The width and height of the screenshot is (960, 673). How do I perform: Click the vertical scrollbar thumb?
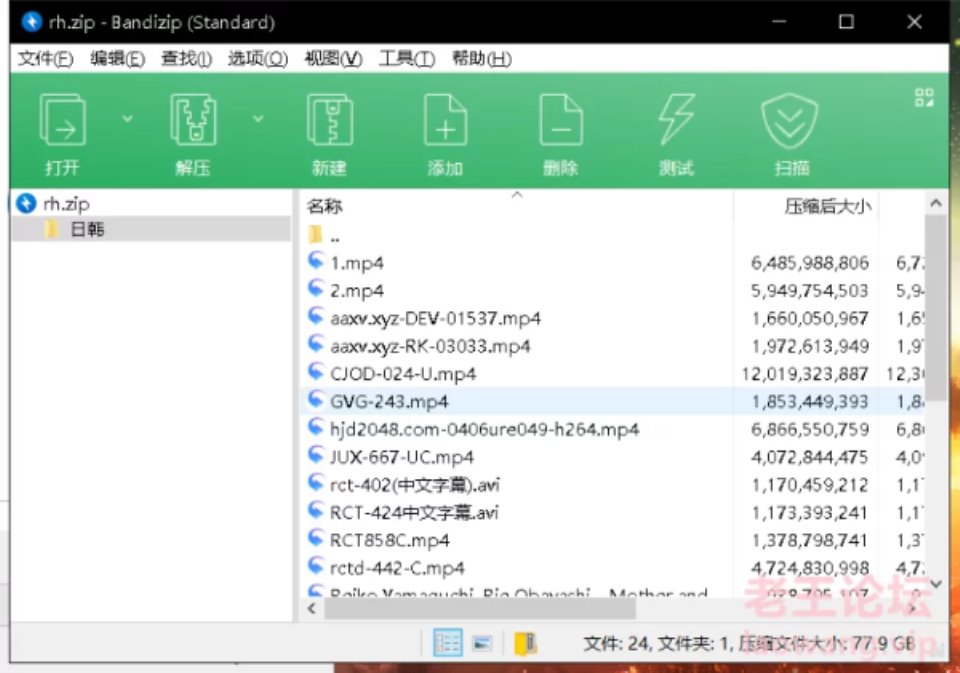pyautogui.click(x=936, y=306)
